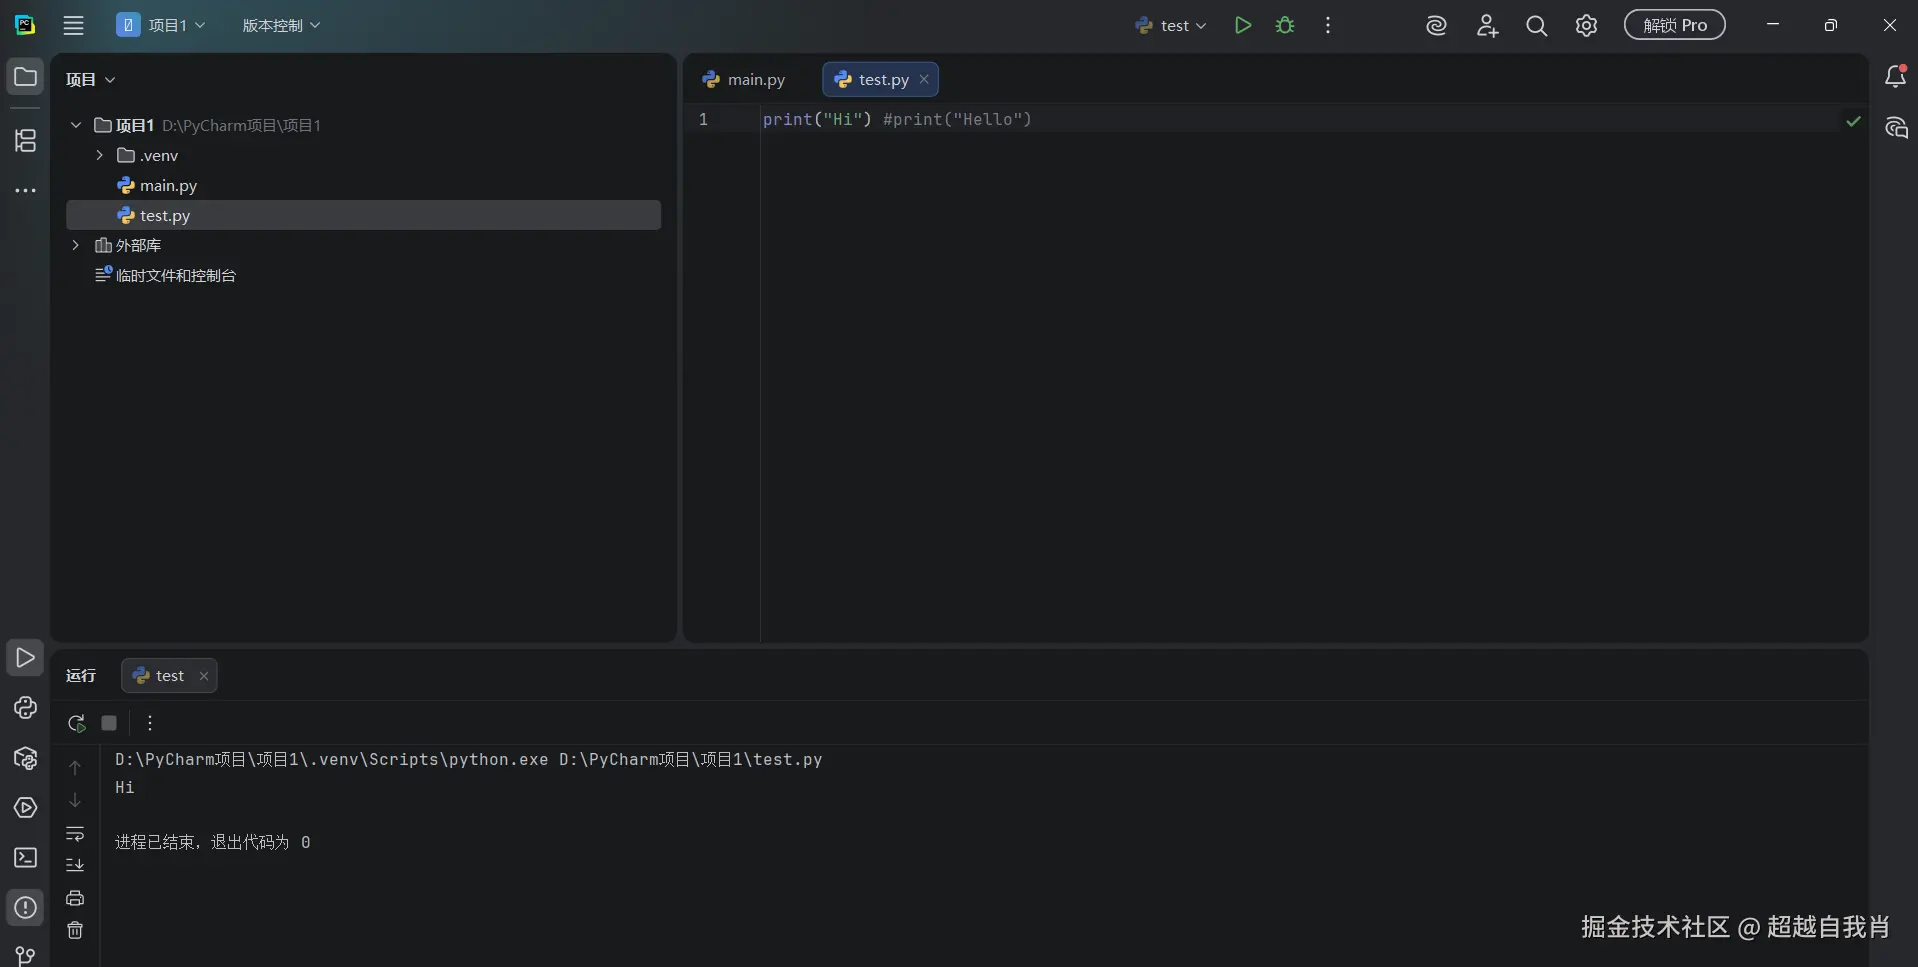
Task: Open the Run tool window on the left sidebar
Action: 25,658
